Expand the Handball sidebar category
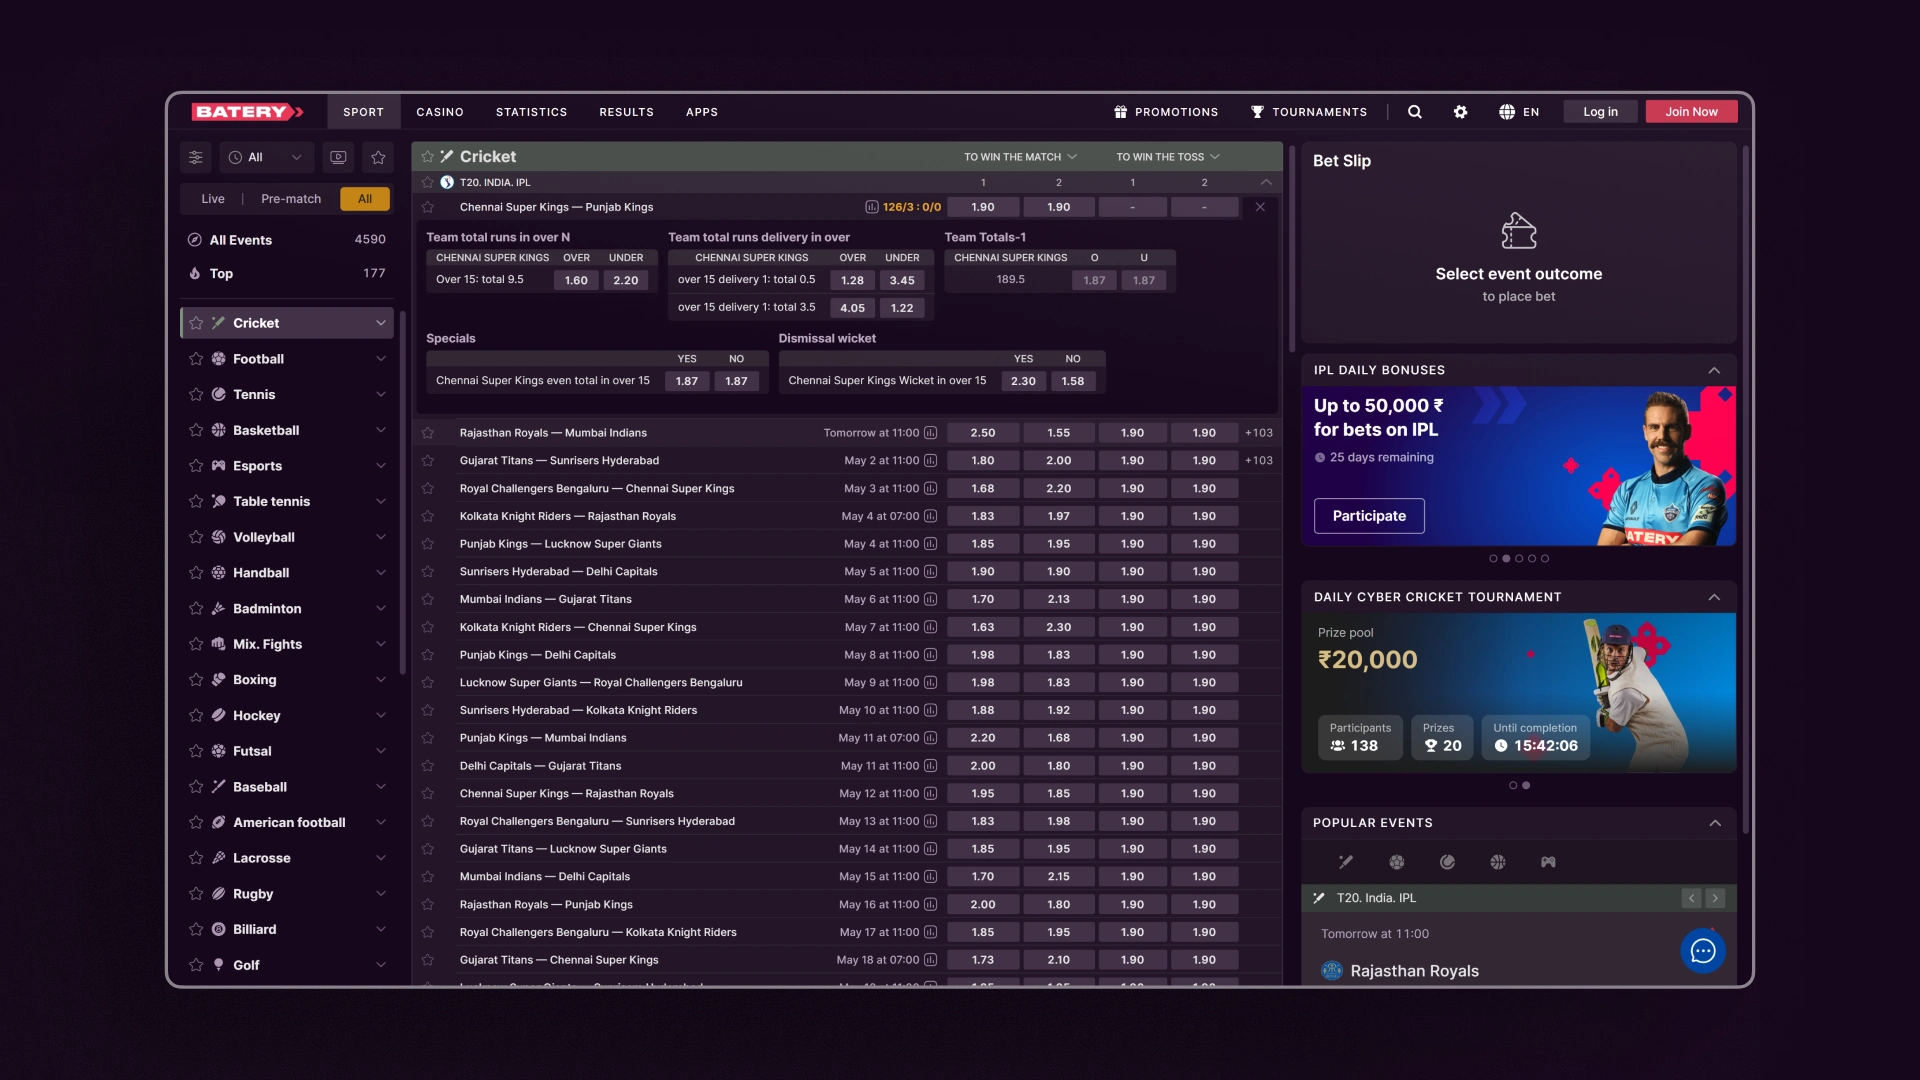The width and height of the screenshot is (1920, 1080). coord(381,573)
